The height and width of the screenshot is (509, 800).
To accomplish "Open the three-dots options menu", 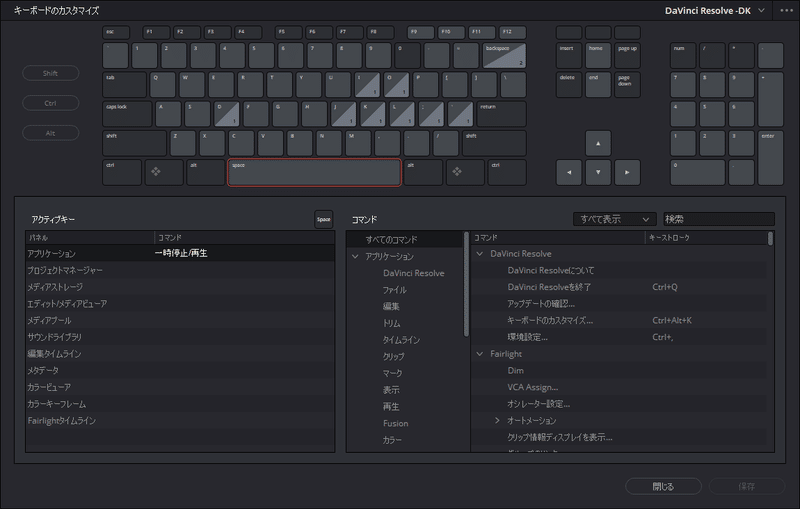I will pyautogui.click(x=786, y=10).
